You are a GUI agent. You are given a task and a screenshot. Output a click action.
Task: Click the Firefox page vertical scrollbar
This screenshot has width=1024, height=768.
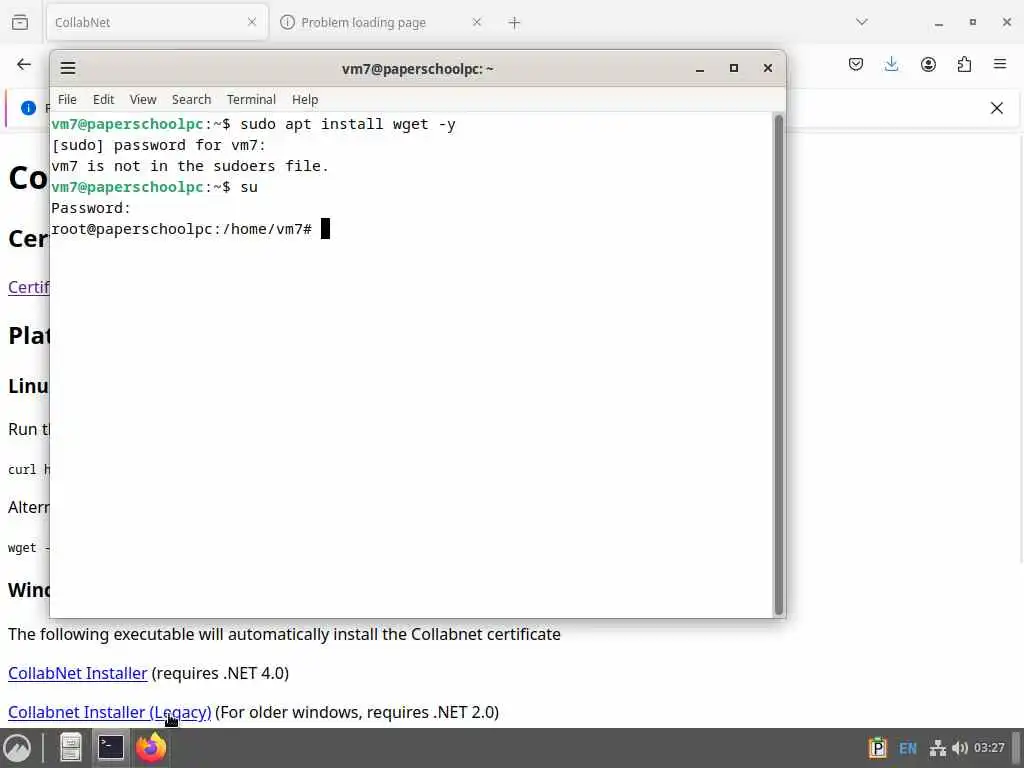pos(1021,346)
